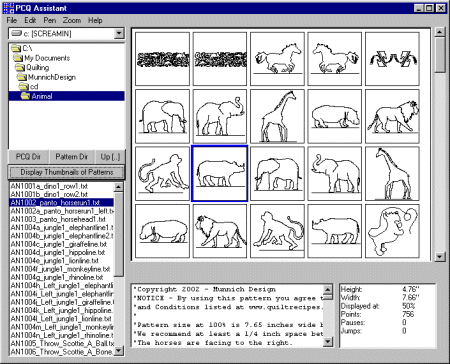Click the Quilting folder icon
This screenshot has height=364, width=450.
point(20,68)
